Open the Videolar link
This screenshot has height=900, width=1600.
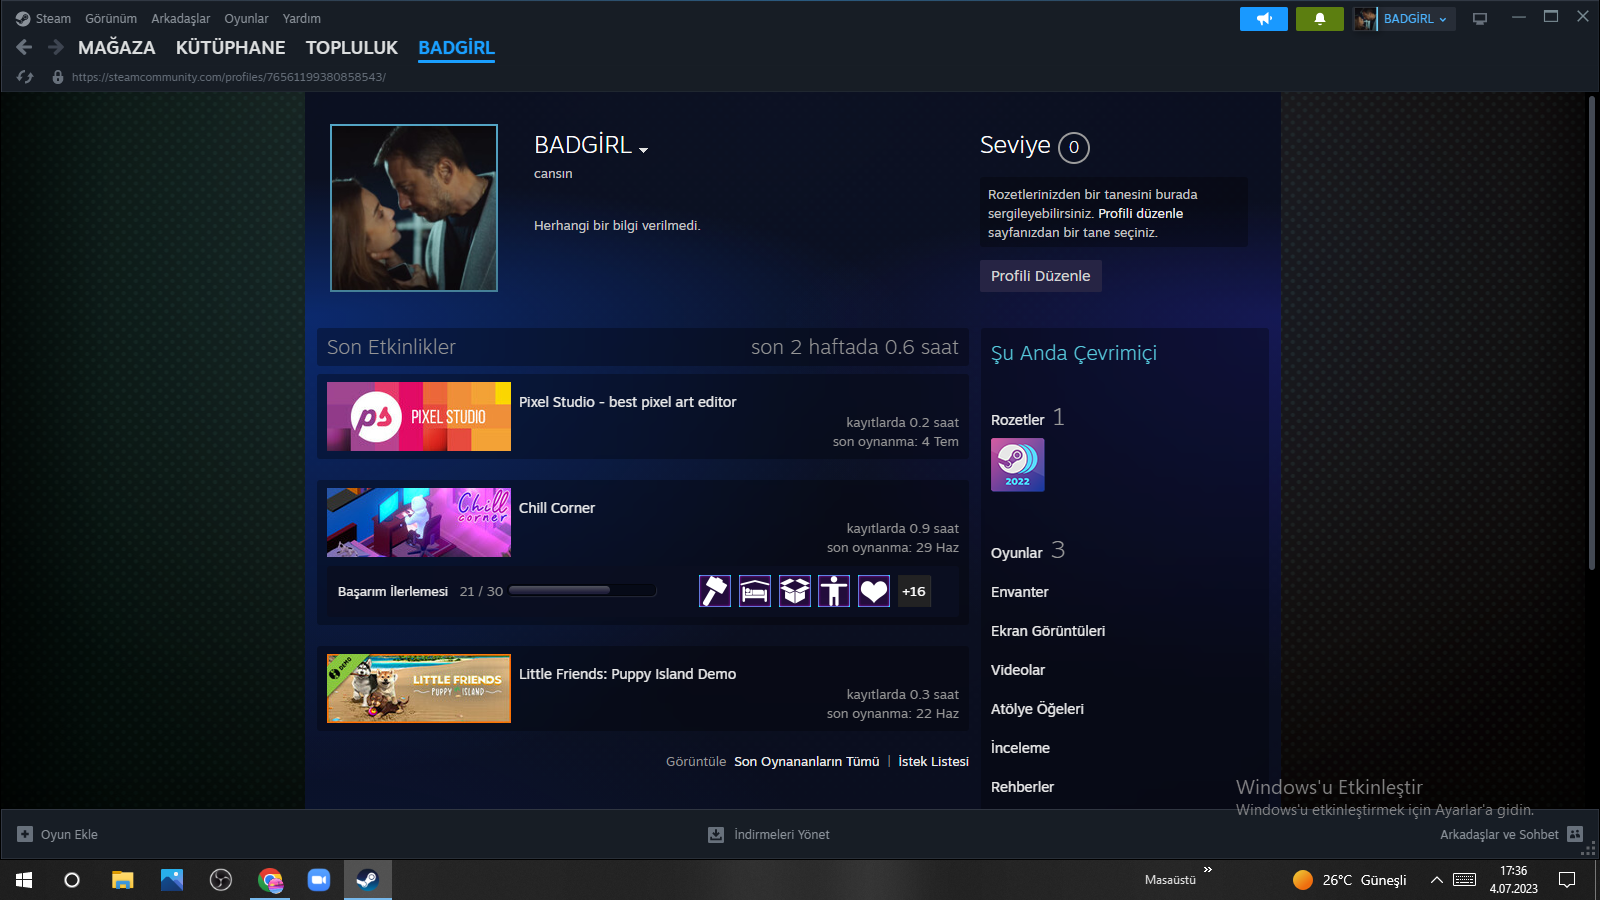click(1018, 670)
